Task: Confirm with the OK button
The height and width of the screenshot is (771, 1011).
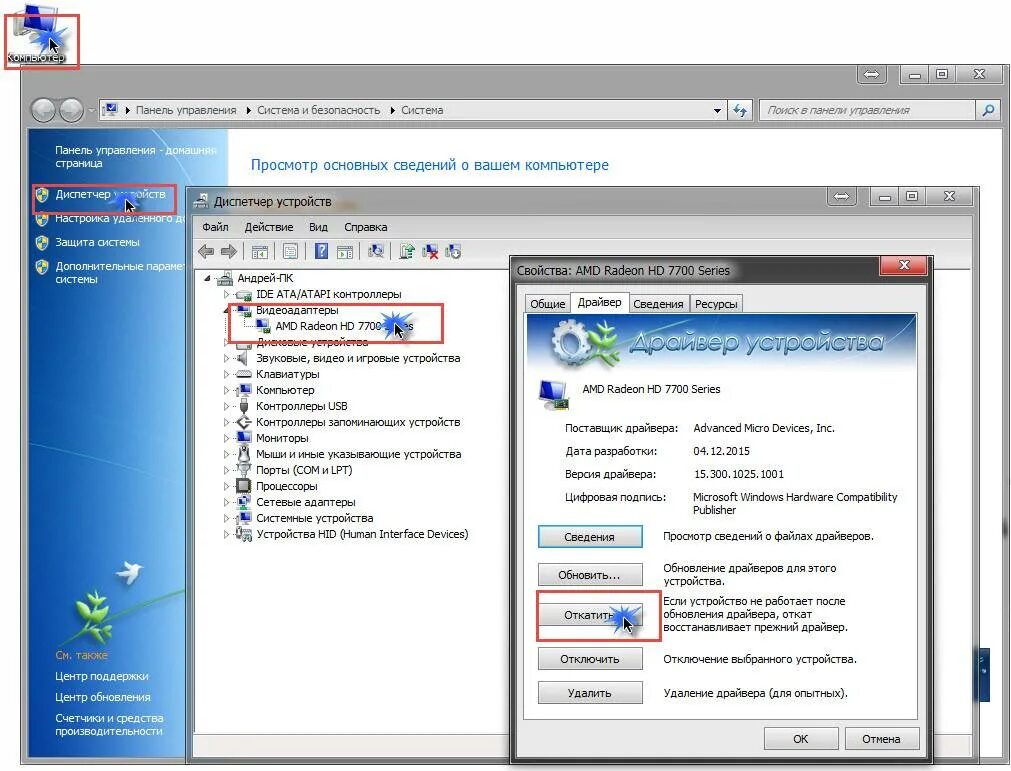Action: [x=801, y=739]
